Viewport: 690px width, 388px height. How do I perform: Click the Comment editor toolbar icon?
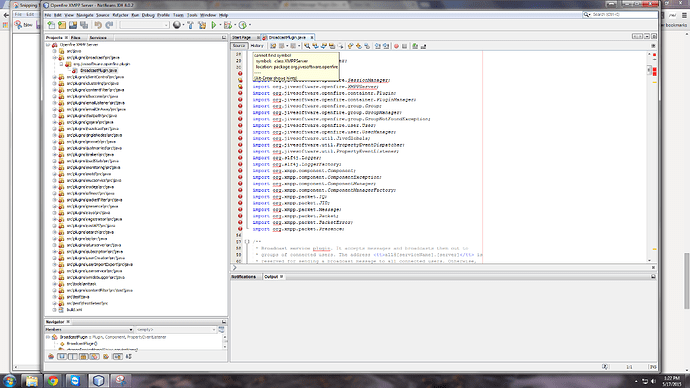pyautogui.click(x=415, y=46)
